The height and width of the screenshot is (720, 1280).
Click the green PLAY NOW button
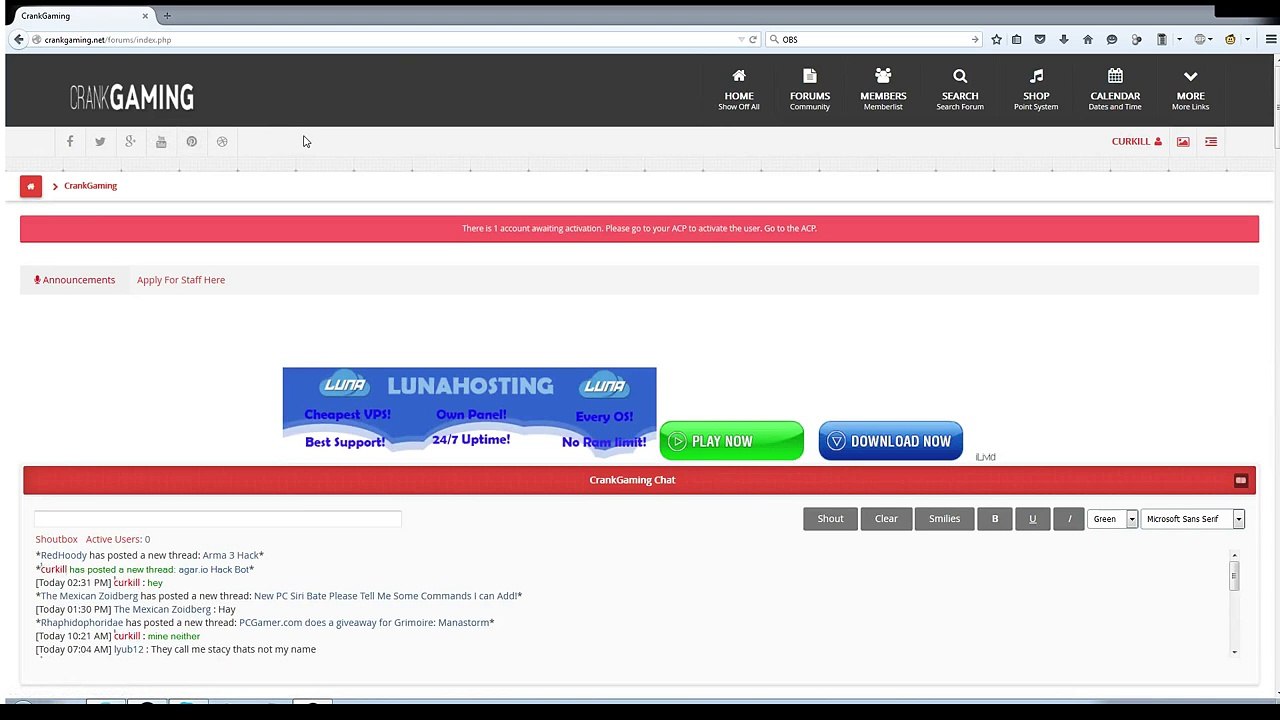coord(732,441)
